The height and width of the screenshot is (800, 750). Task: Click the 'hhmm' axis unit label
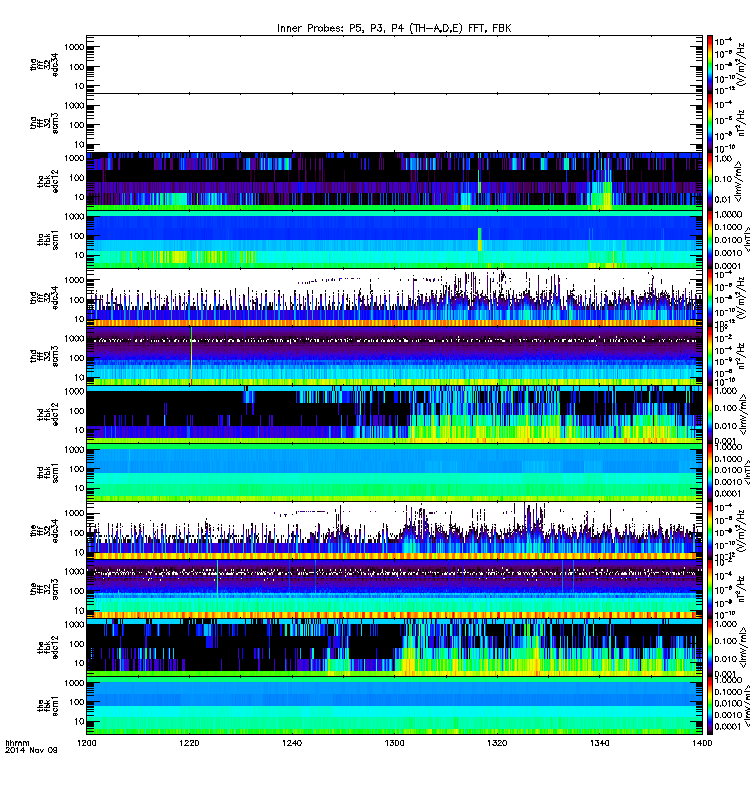(x=17, y=743)
